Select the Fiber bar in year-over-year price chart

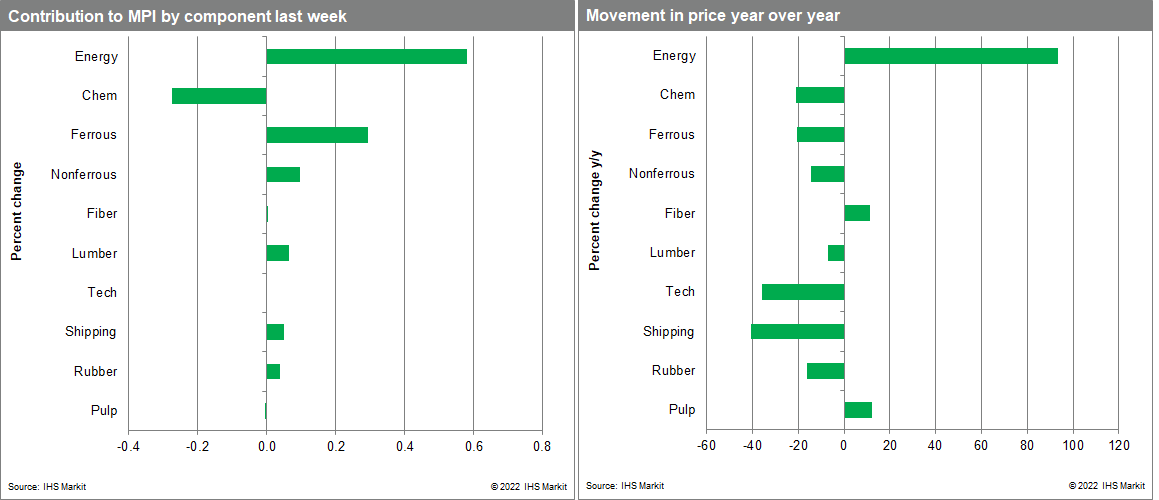click(857, 213)
